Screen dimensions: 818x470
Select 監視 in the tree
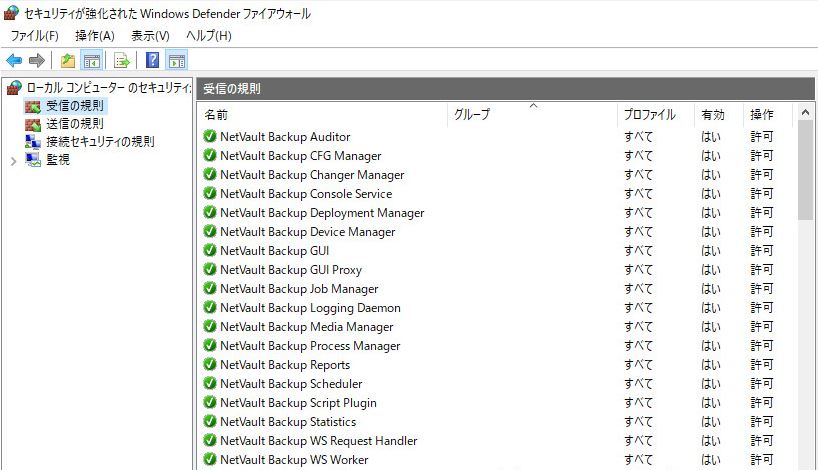(x=58, y=159)
